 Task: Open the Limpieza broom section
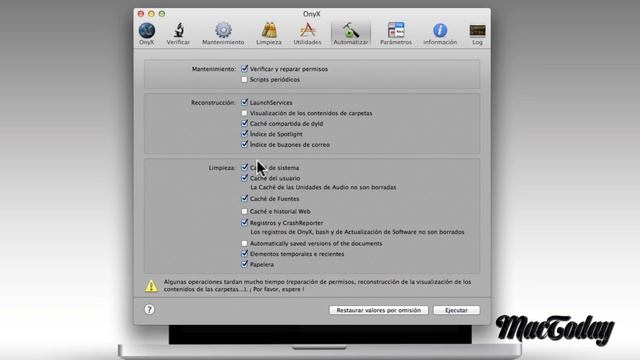(x=269, y=34)
